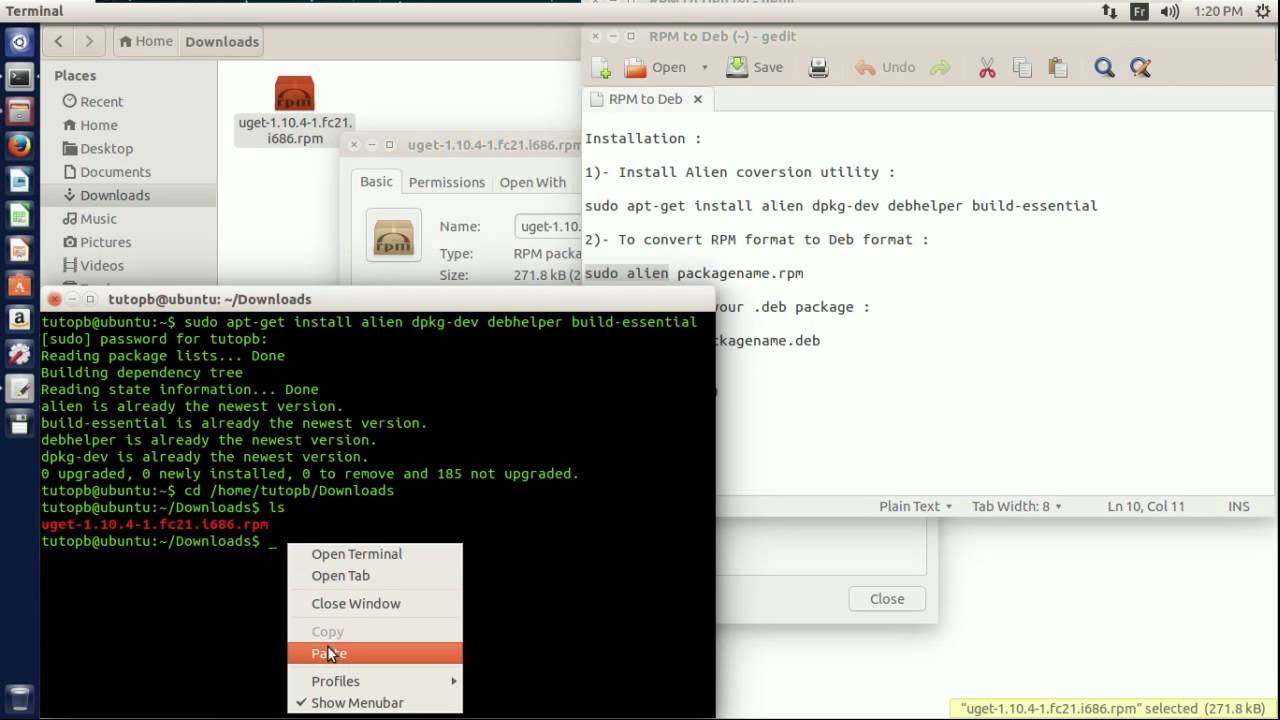Click the Find magnifier icon in gedit

pos(1104,67)
